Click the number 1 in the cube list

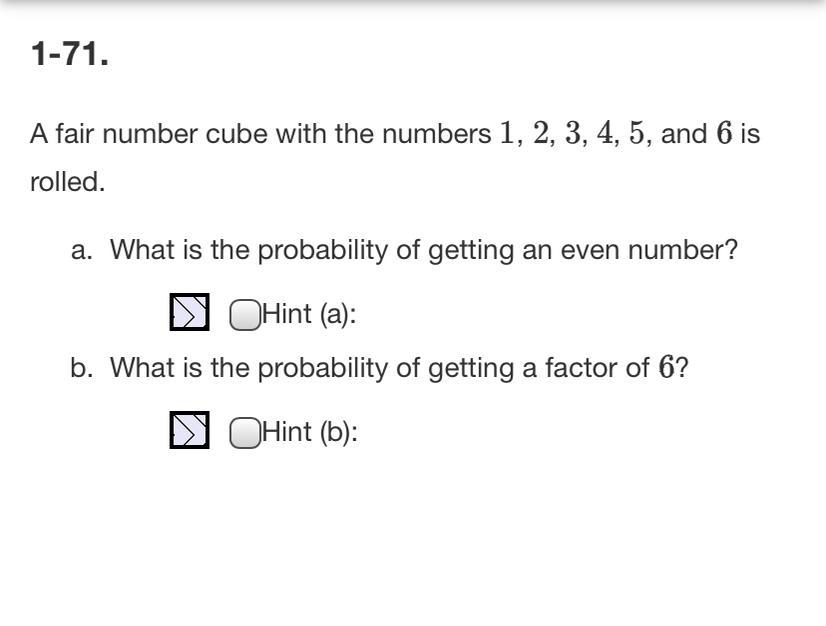click(507, 132)
